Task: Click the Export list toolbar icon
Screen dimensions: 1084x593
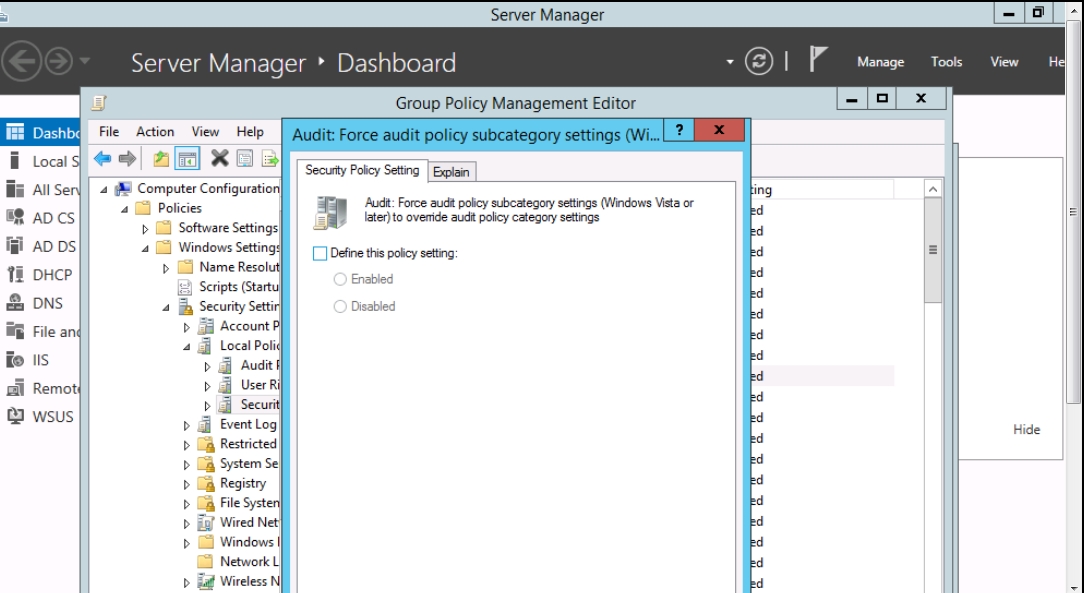Action: pos(270,159)
